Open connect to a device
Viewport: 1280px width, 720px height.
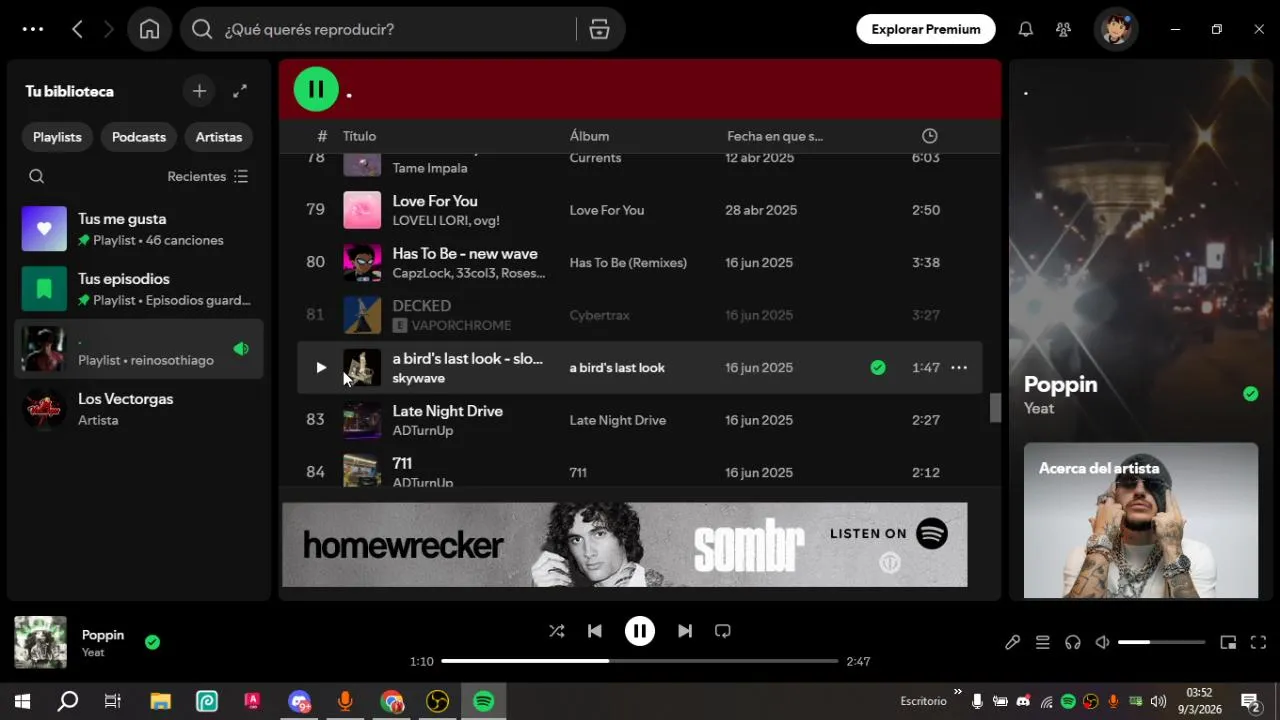coord(1072,643)
